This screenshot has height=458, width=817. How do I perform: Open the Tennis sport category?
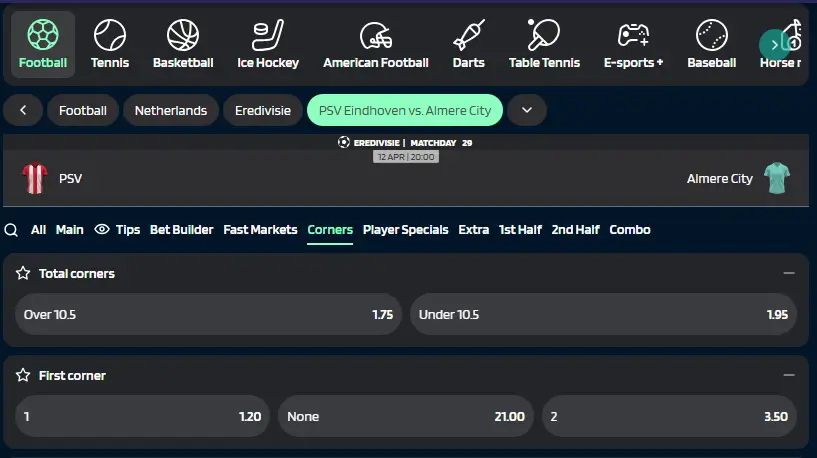point(110,44)
